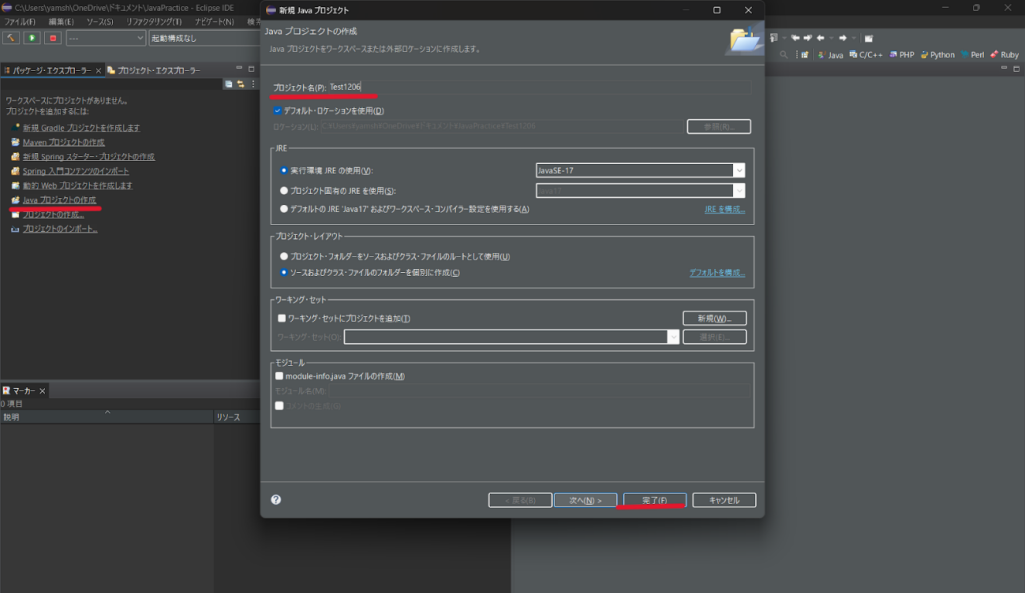Image resolution: width=1025 pixels, height=593 pixels.
Task: Click the help question mark icon in the dialog
Action: 276,500
